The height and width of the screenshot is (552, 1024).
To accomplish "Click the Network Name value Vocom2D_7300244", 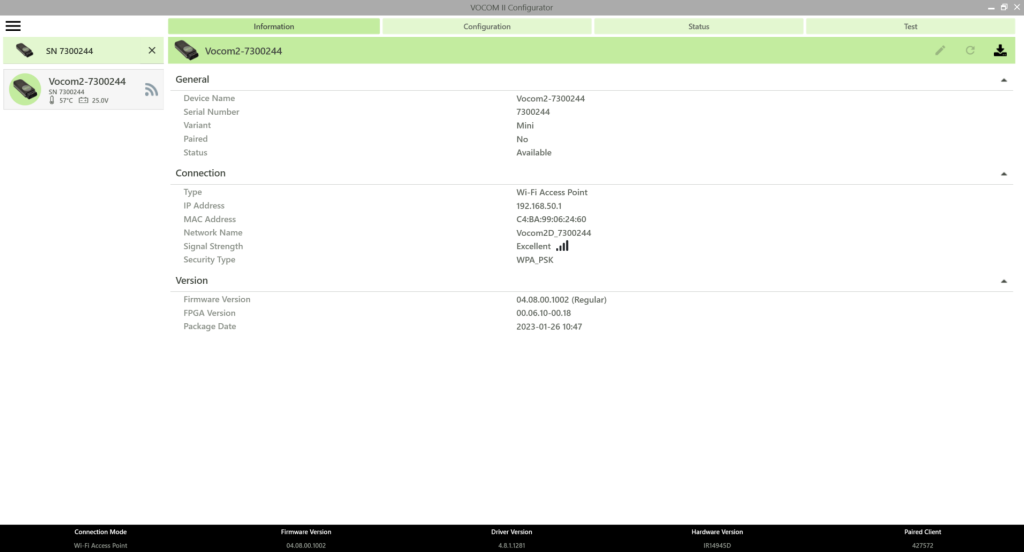I will (554, 233).
